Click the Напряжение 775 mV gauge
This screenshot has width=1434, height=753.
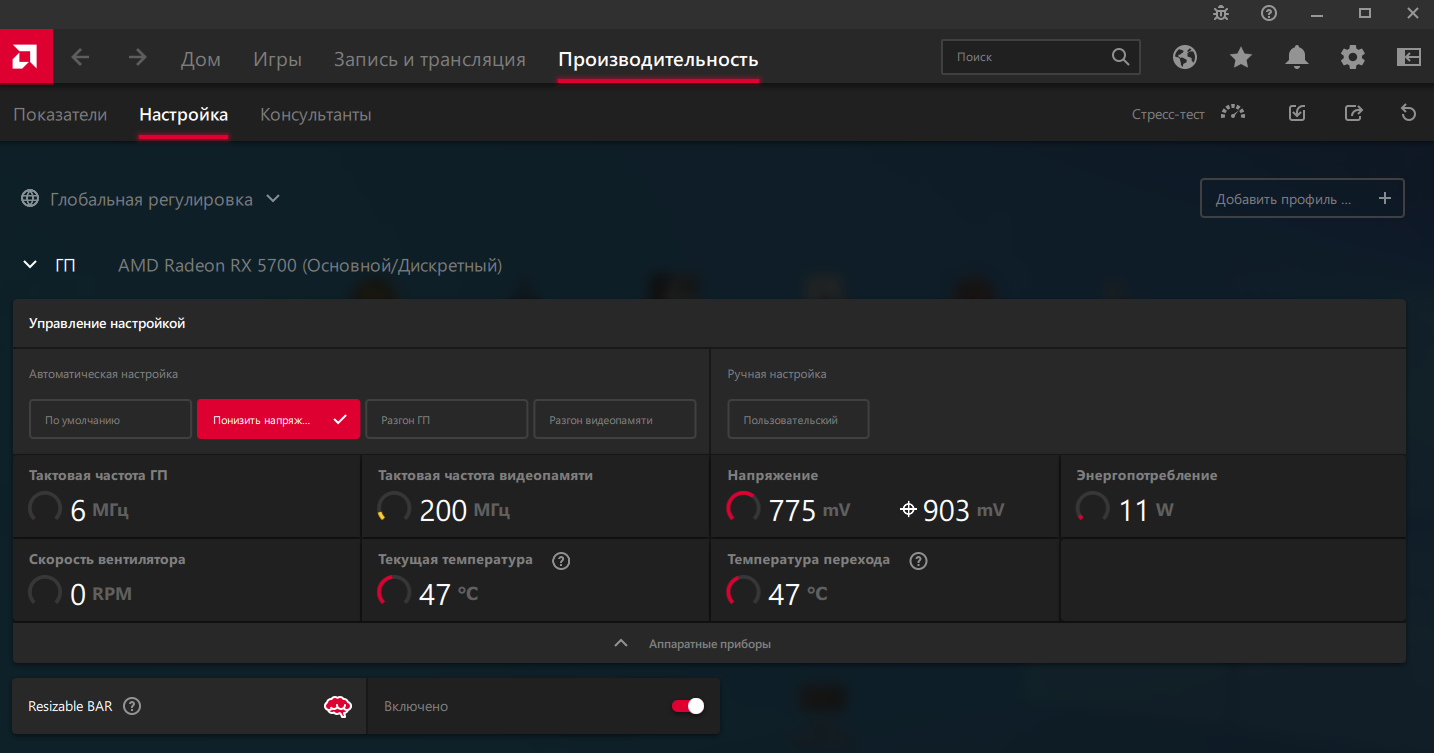point(744,508)
